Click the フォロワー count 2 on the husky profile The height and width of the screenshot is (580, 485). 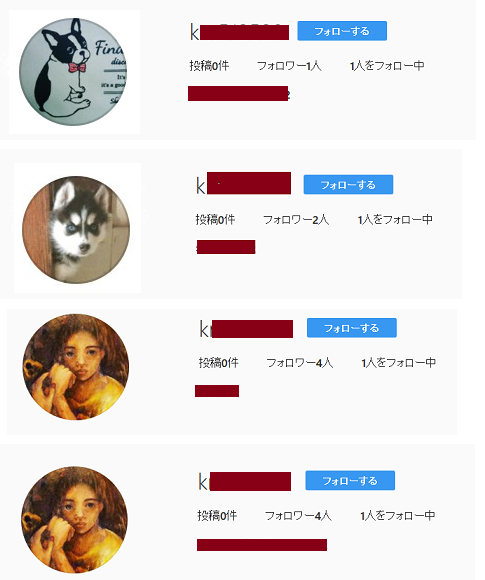[x=315, y=220]
